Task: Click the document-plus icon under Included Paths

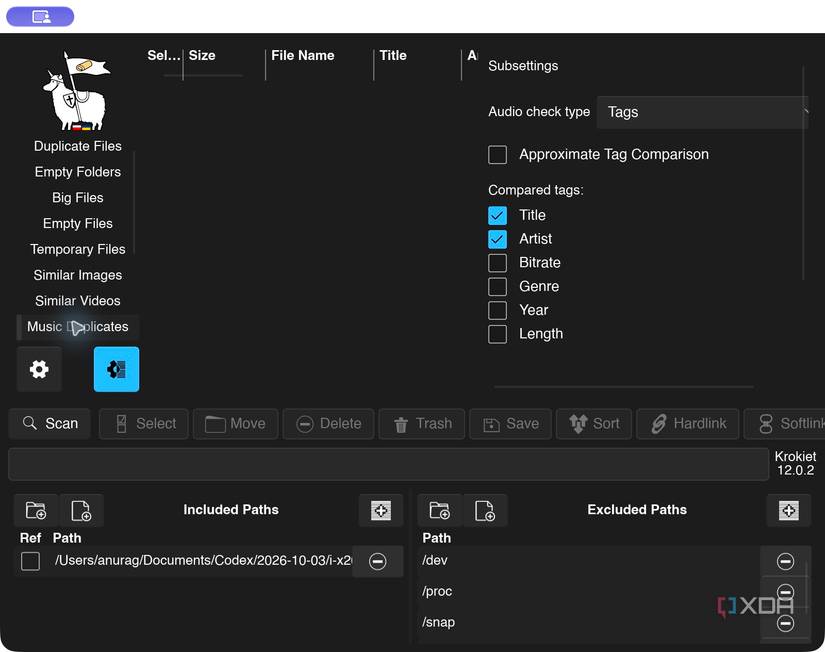Action: 82,510
